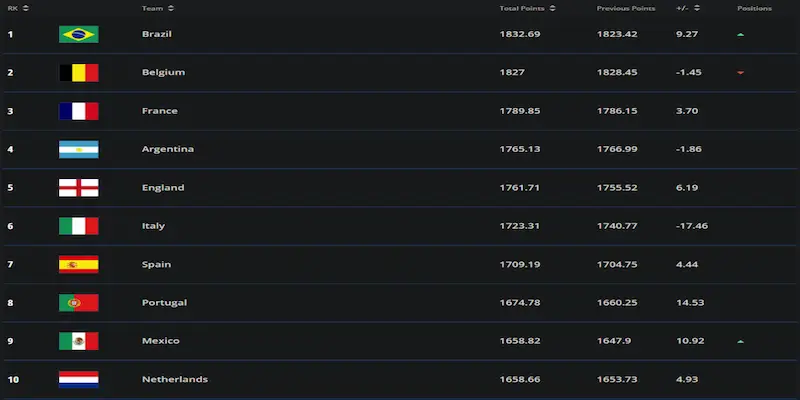This screenshot has width=800, height=400.
Task: Click Belgium's red down position arrow
Action: pyautogui.click(x=740, y=73)
